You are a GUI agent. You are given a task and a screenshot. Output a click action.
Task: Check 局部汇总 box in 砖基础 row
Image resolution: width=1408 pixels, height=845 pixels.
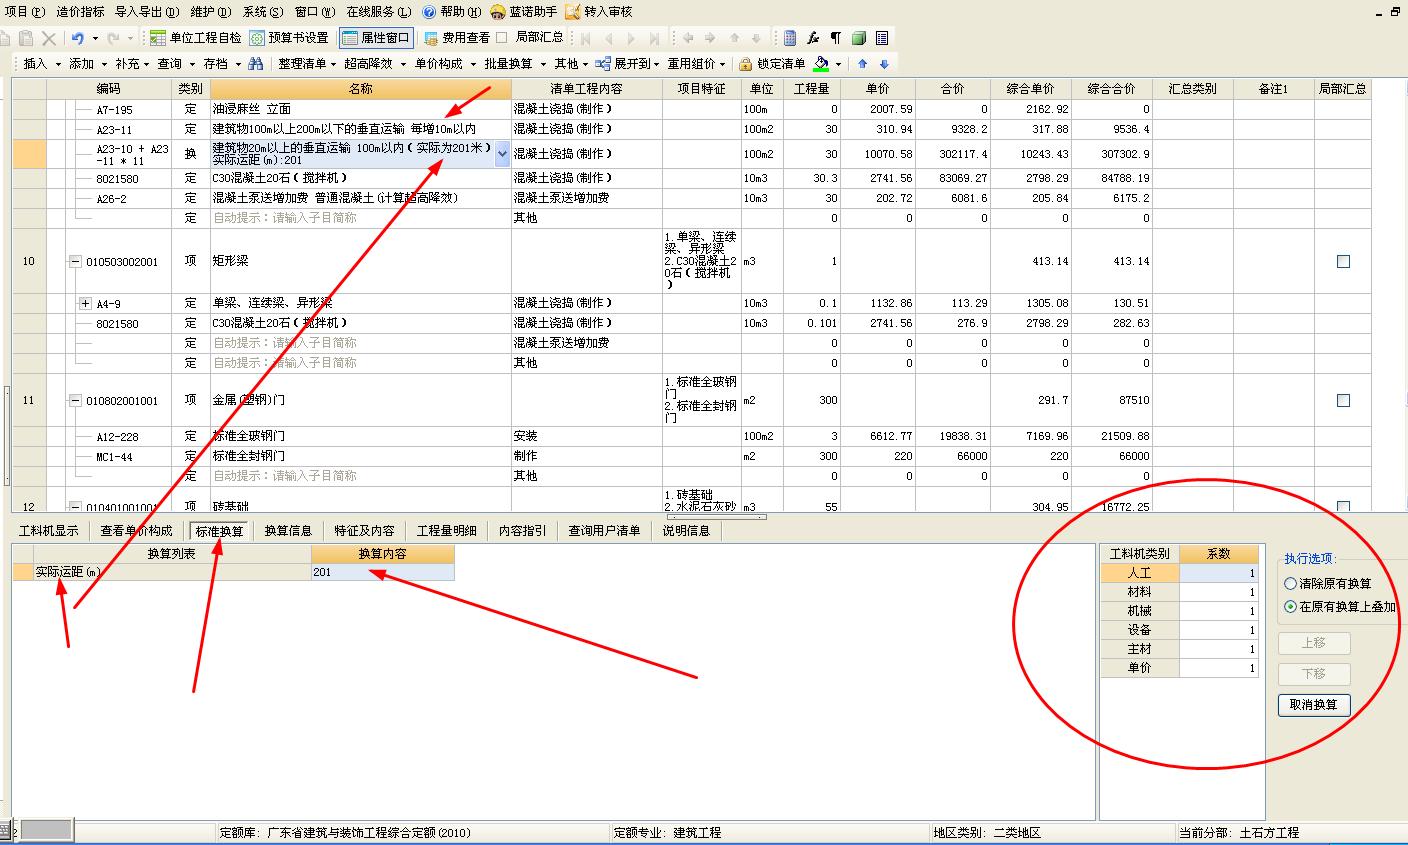coord(1343,506)
